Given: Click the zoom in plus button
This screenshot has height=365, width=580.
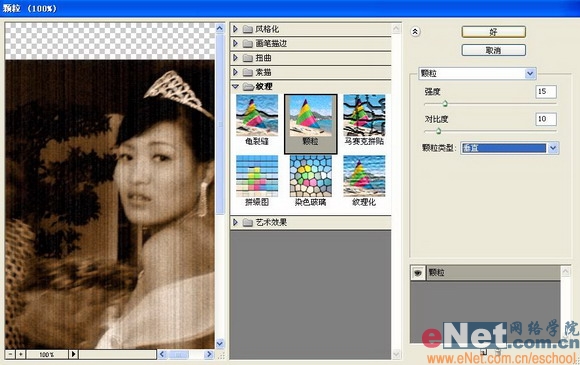Looking at the screenshot, I should [x=20, y=354].
